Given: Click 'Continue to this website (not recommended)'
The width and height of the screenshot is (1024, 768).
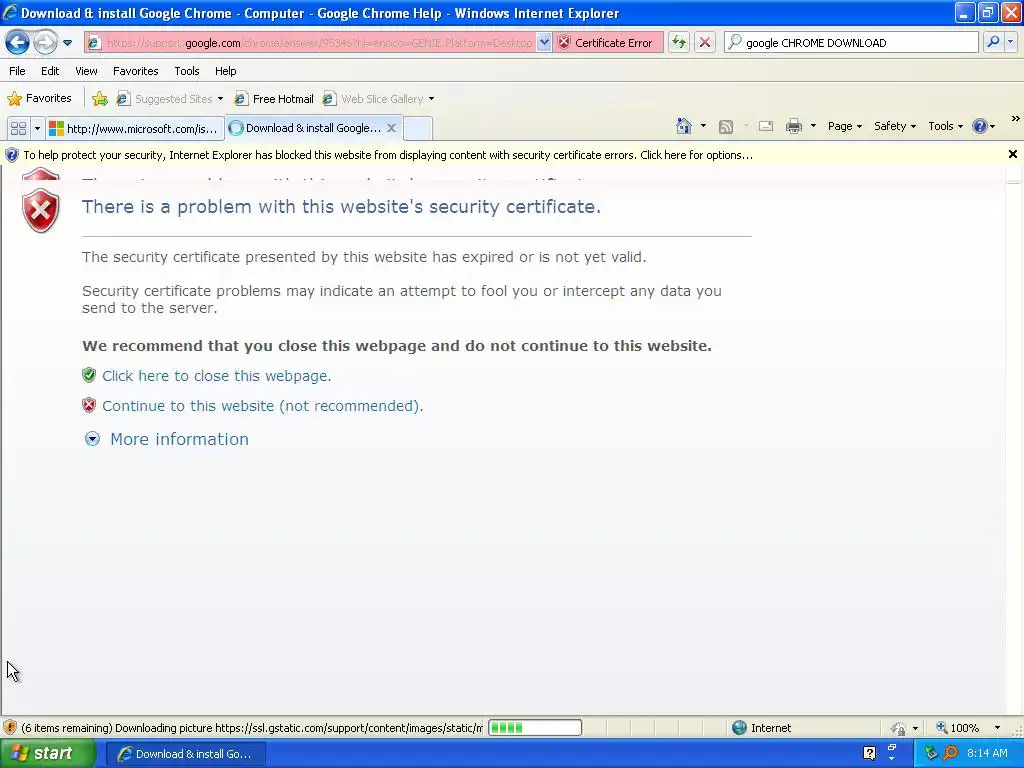Looking at the screenshot, I should [x=263, y=406].
